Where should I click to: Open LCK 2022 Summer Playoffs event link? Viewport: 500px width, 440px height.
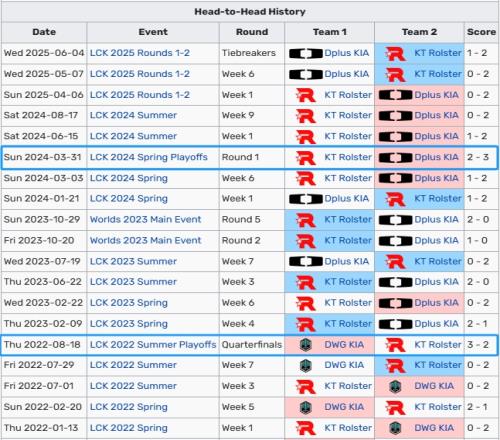[x=153, y=345]
